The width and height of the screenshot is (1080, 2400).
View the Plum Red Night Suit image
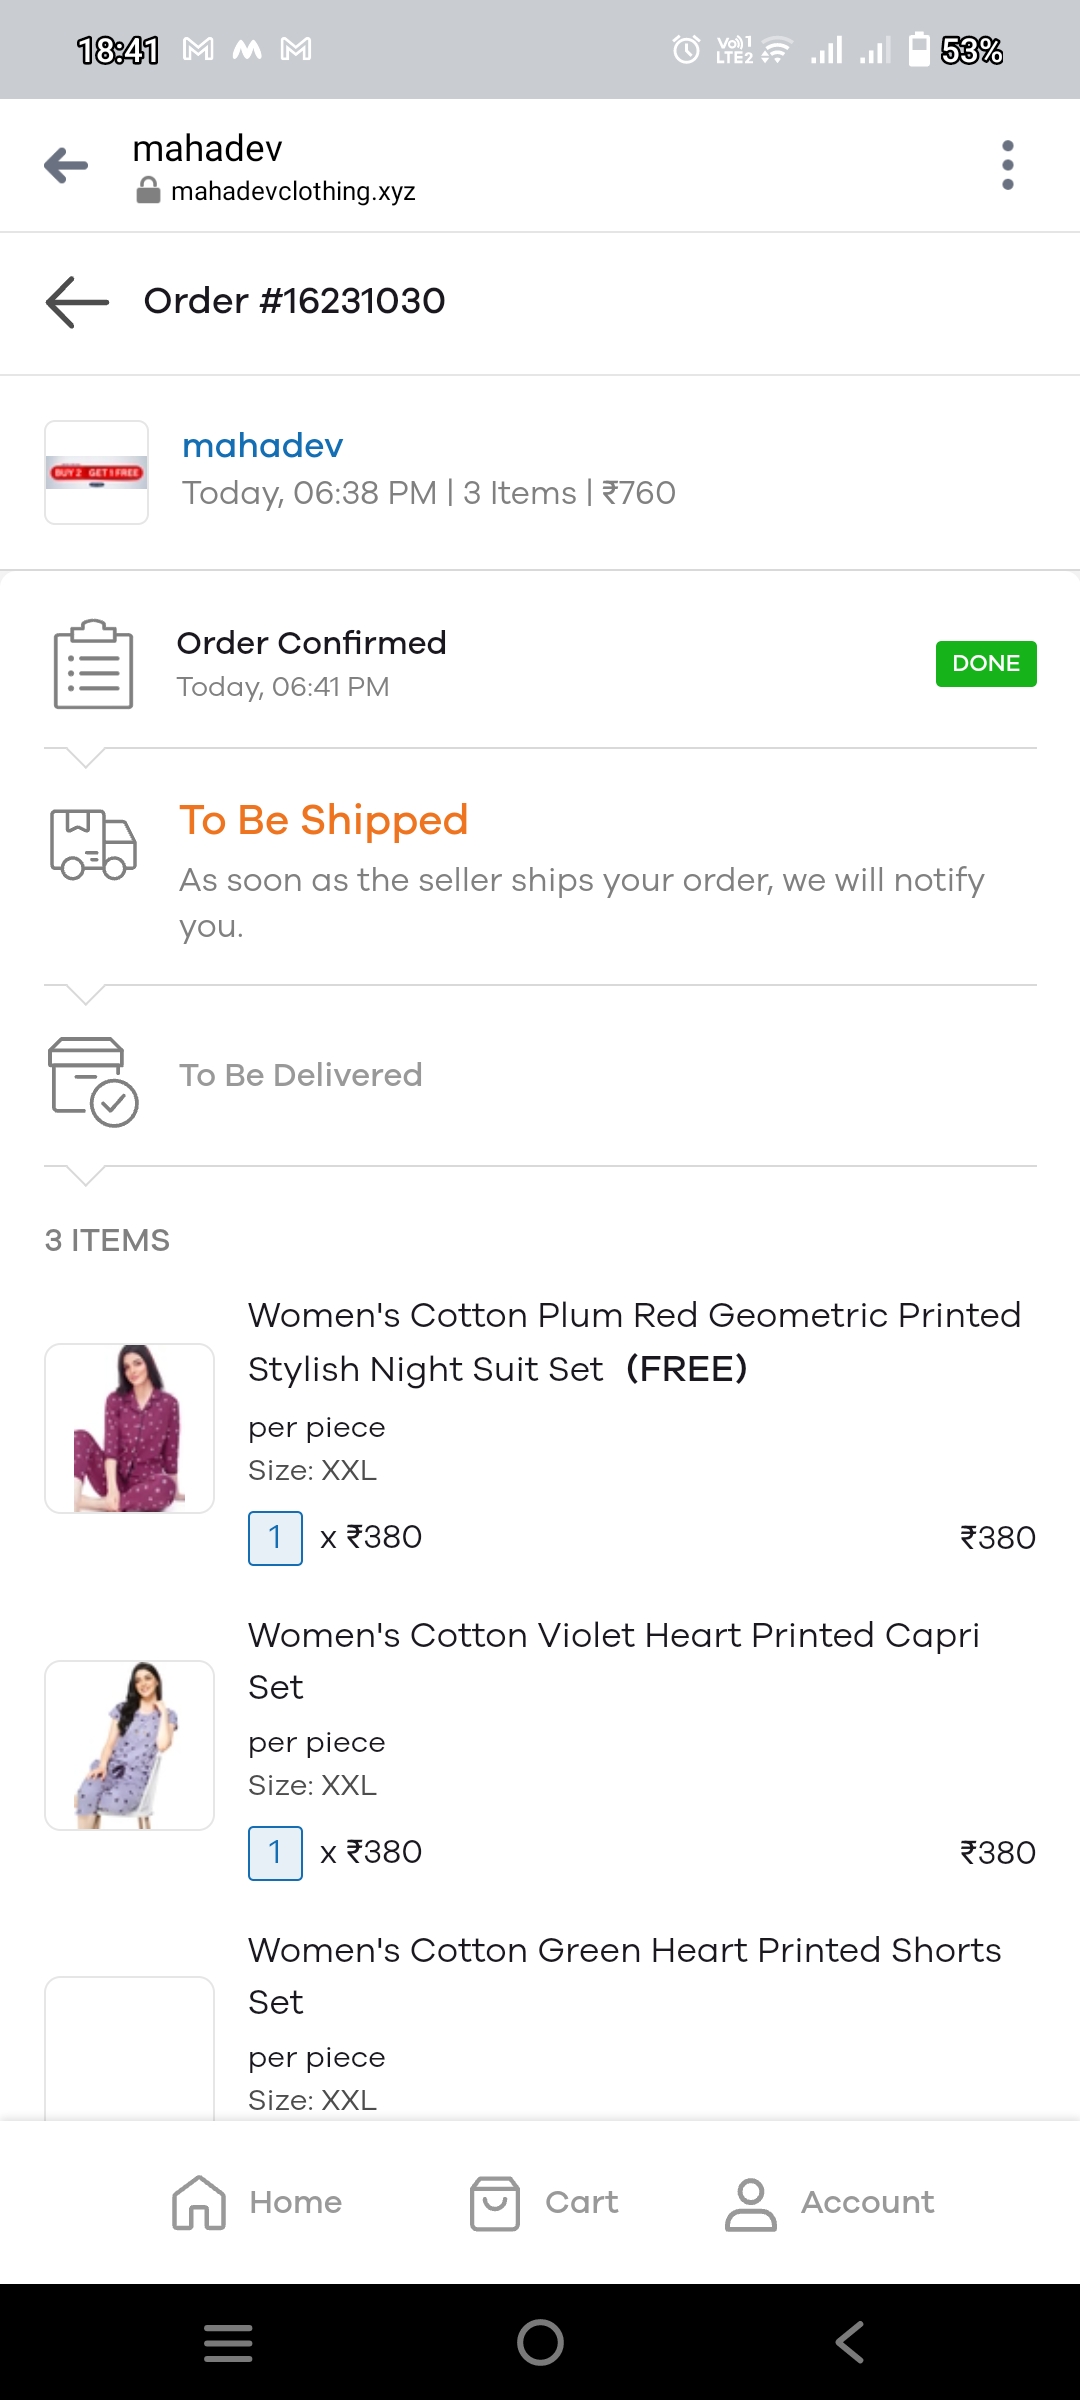click(x=130, y=1428)
